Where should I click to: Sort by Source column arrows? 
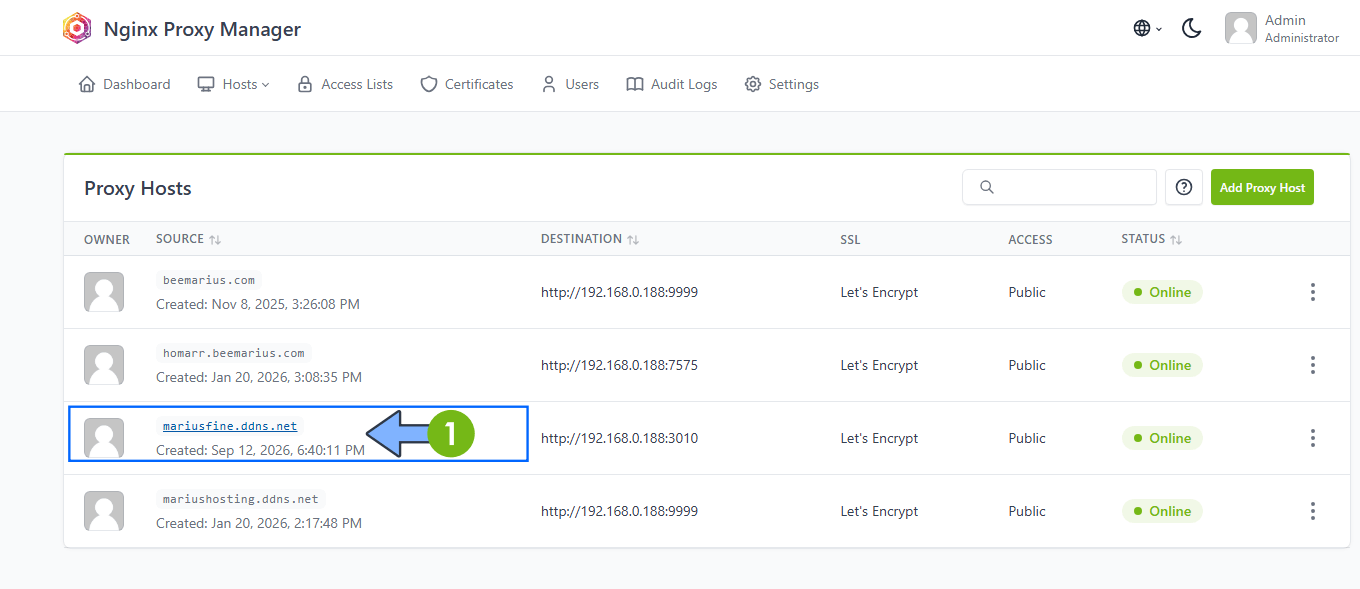(x=215, y=240)
